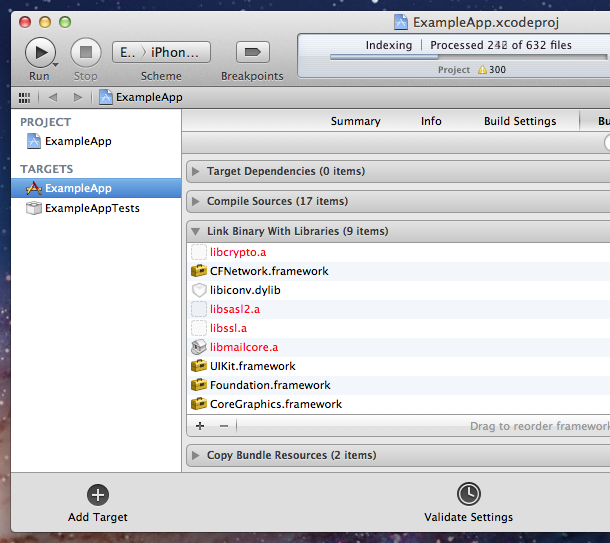Select the ExampleApp target

tap(96, 188)
